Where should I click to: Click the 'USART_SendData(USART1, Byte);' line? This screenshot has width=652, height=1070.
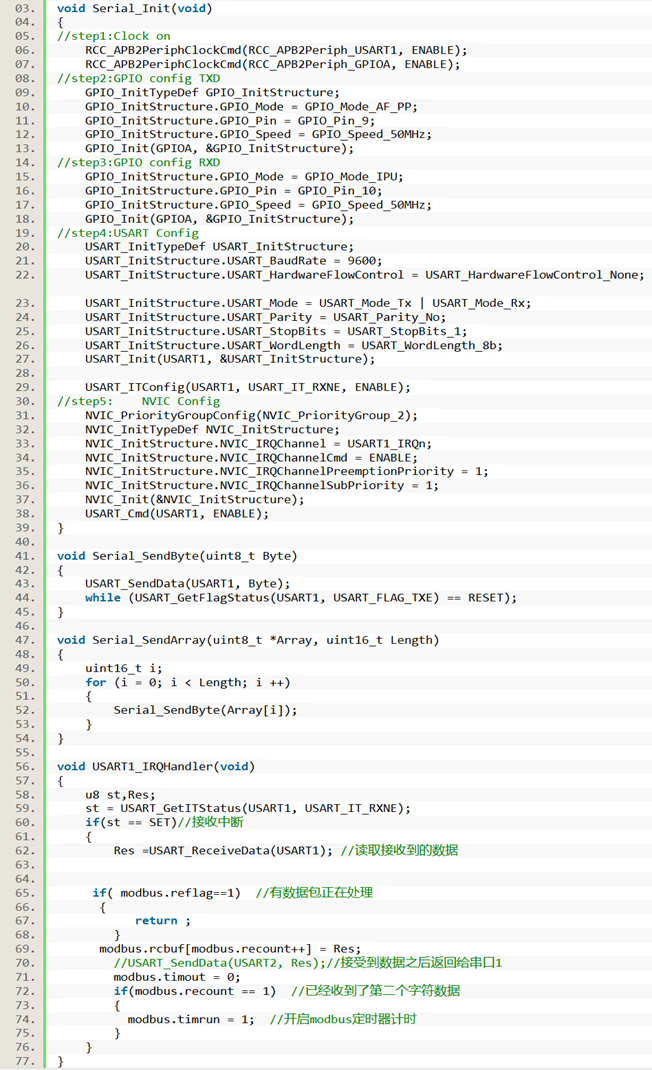click(187, 584)
